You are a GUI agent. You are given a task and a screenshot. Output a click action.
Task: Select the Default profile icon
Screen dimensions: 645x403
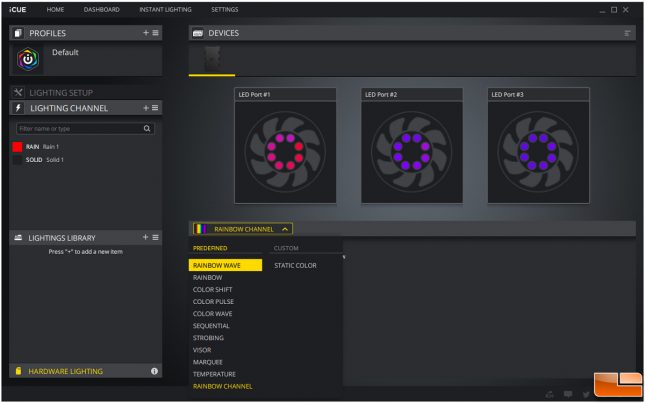pos(28,60)
